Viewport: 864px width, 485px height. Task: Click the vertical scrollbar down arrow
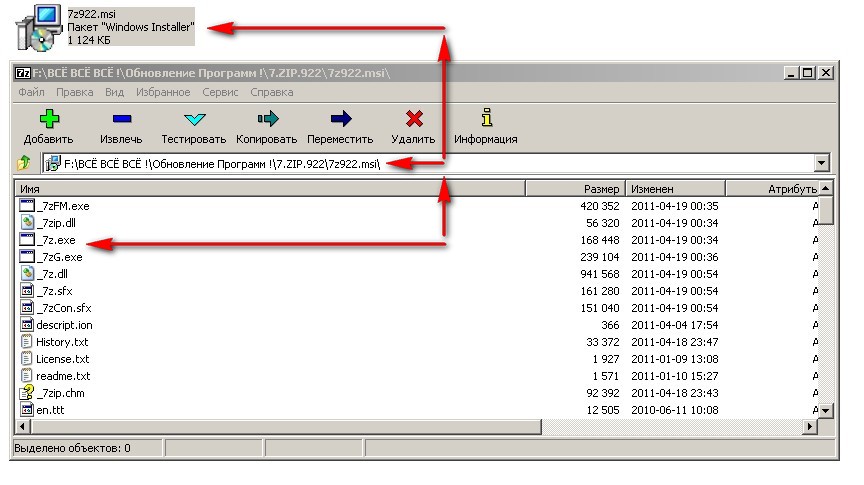click(x=825, y=411)
